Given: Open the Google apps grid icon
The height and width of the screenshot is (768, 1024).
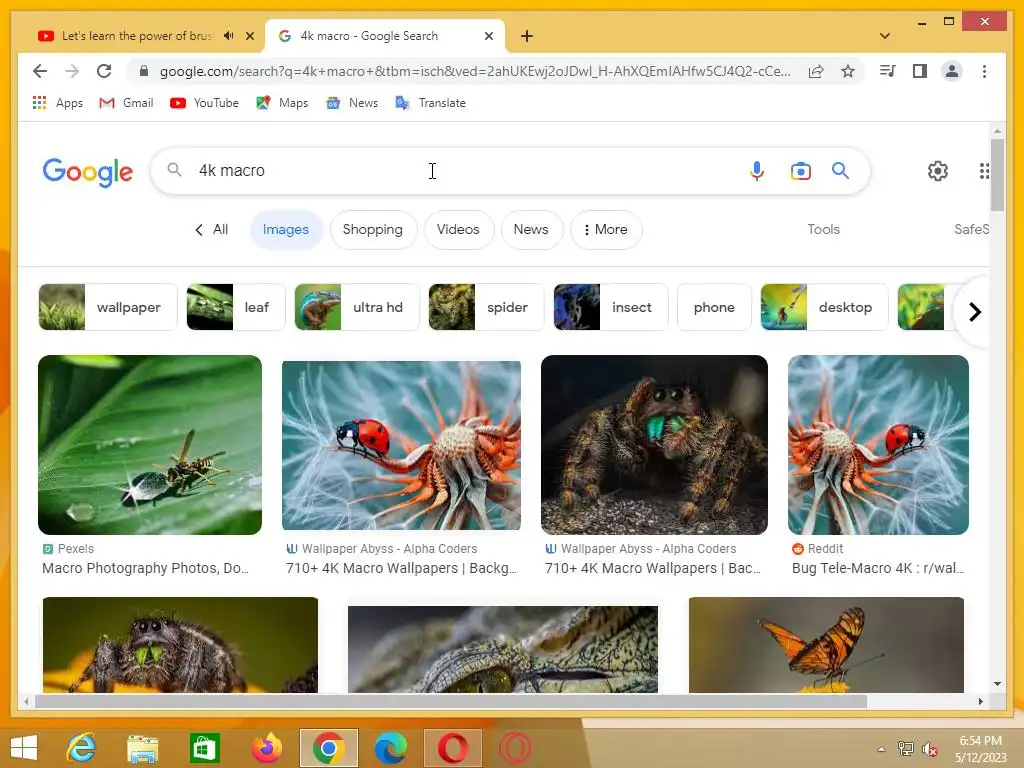Looking at the screenshot, I should [984, 171].
